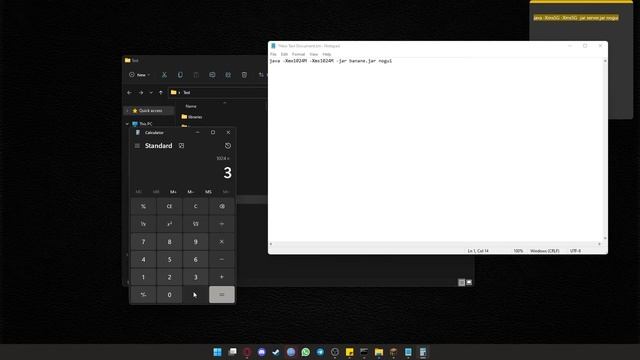Click the minus key in Calculator
The image size is (640, 360).
[x=222, y=259]
